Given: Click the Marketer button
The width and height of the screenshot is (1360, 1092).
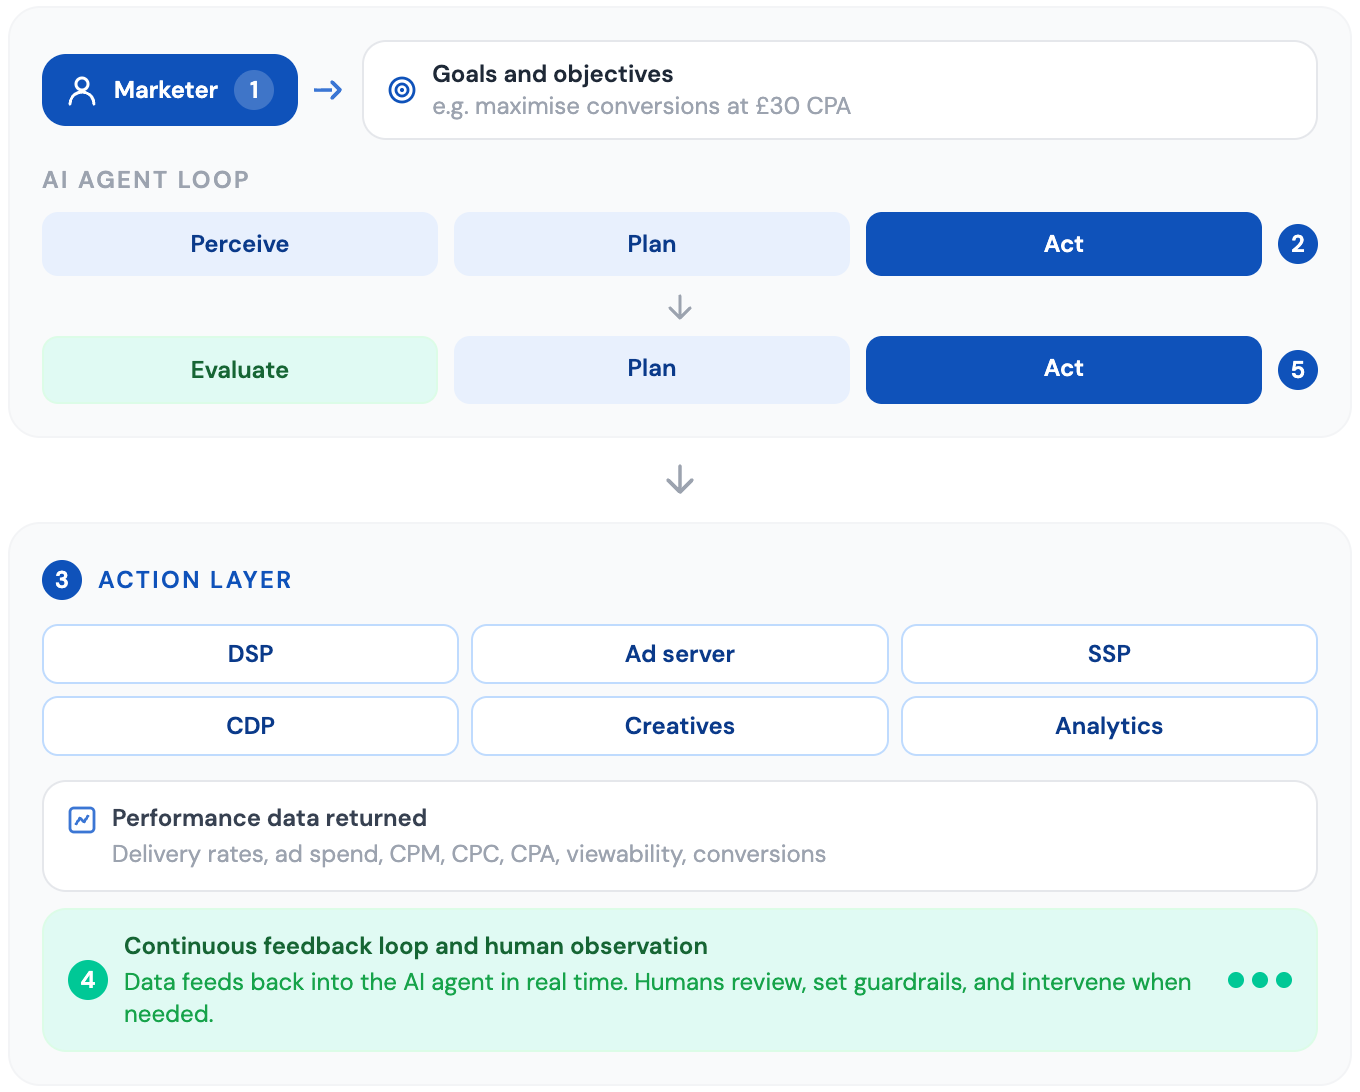Looking at the screenshot, I should [x=170, y=90].
